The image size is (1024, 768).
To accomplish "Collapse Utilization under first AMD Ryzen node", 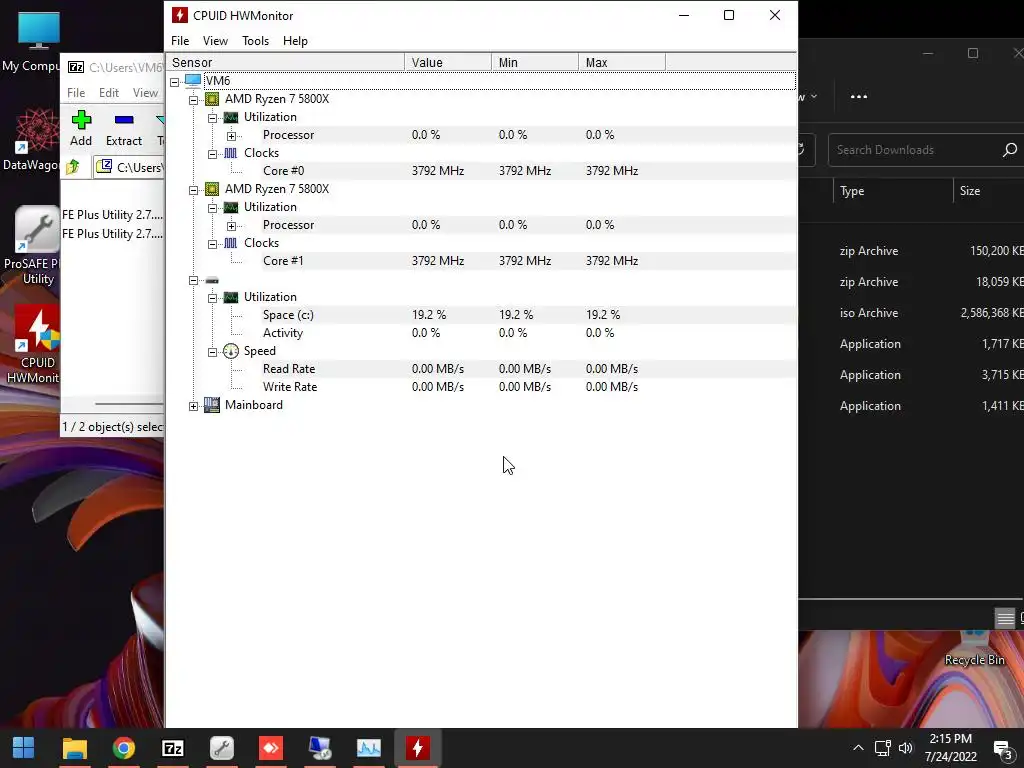I will tap(212, 118).
